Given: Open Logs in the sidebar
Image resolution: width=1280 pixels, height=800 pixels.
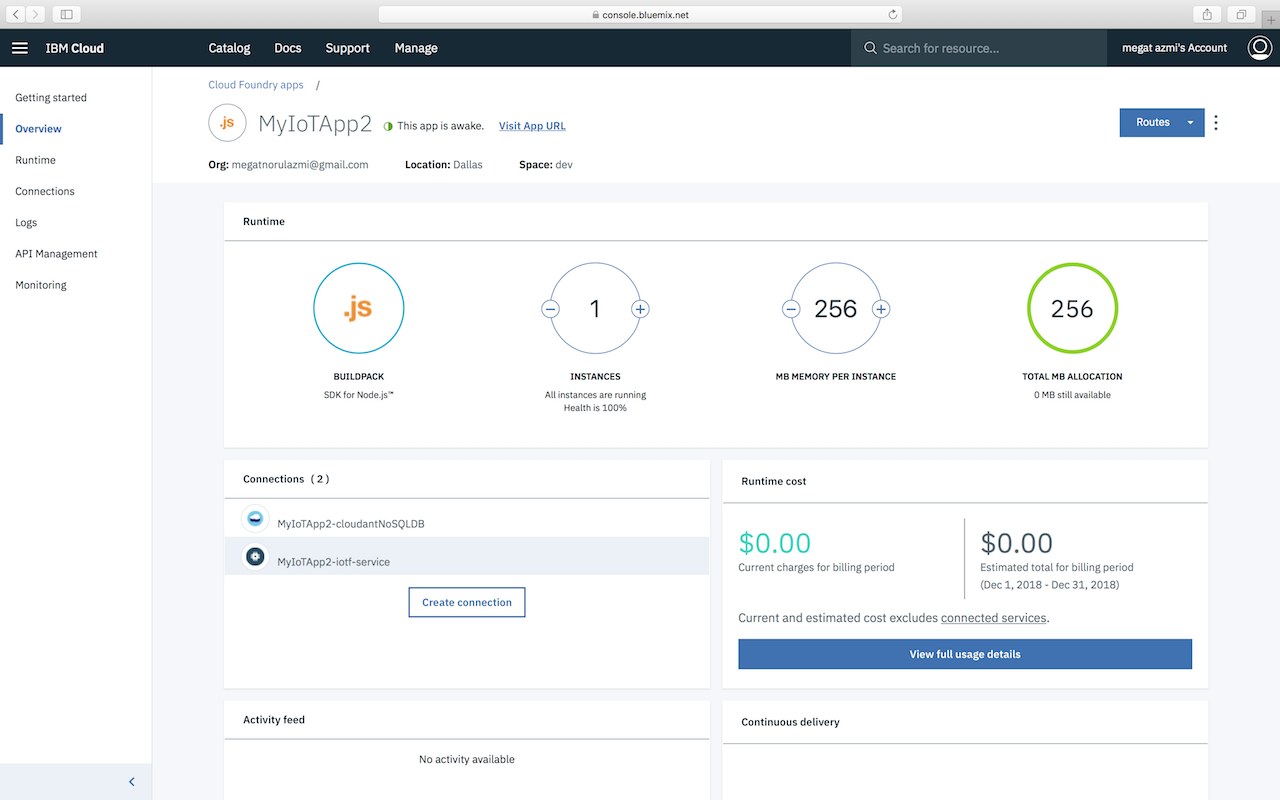Looking at the screenshot, I should click(x=26, y=223).
